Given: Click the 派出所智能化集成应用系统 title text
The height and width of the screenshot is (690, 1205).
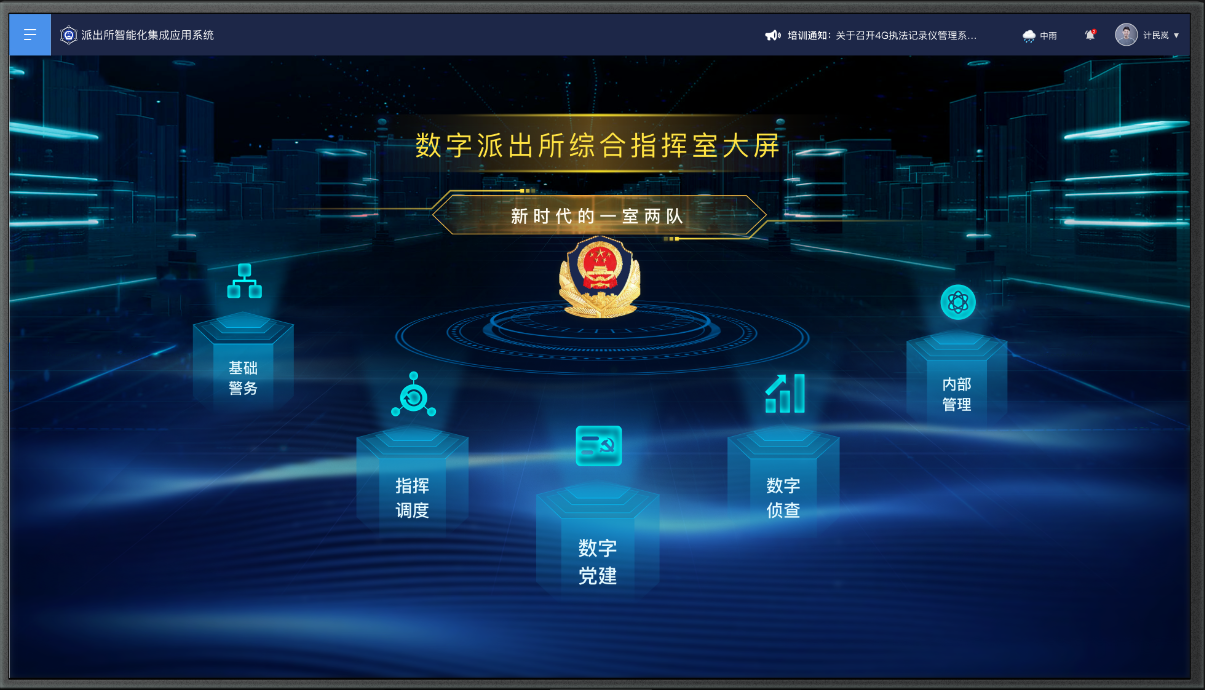Looking at the screenshot, I should point(148,35).
